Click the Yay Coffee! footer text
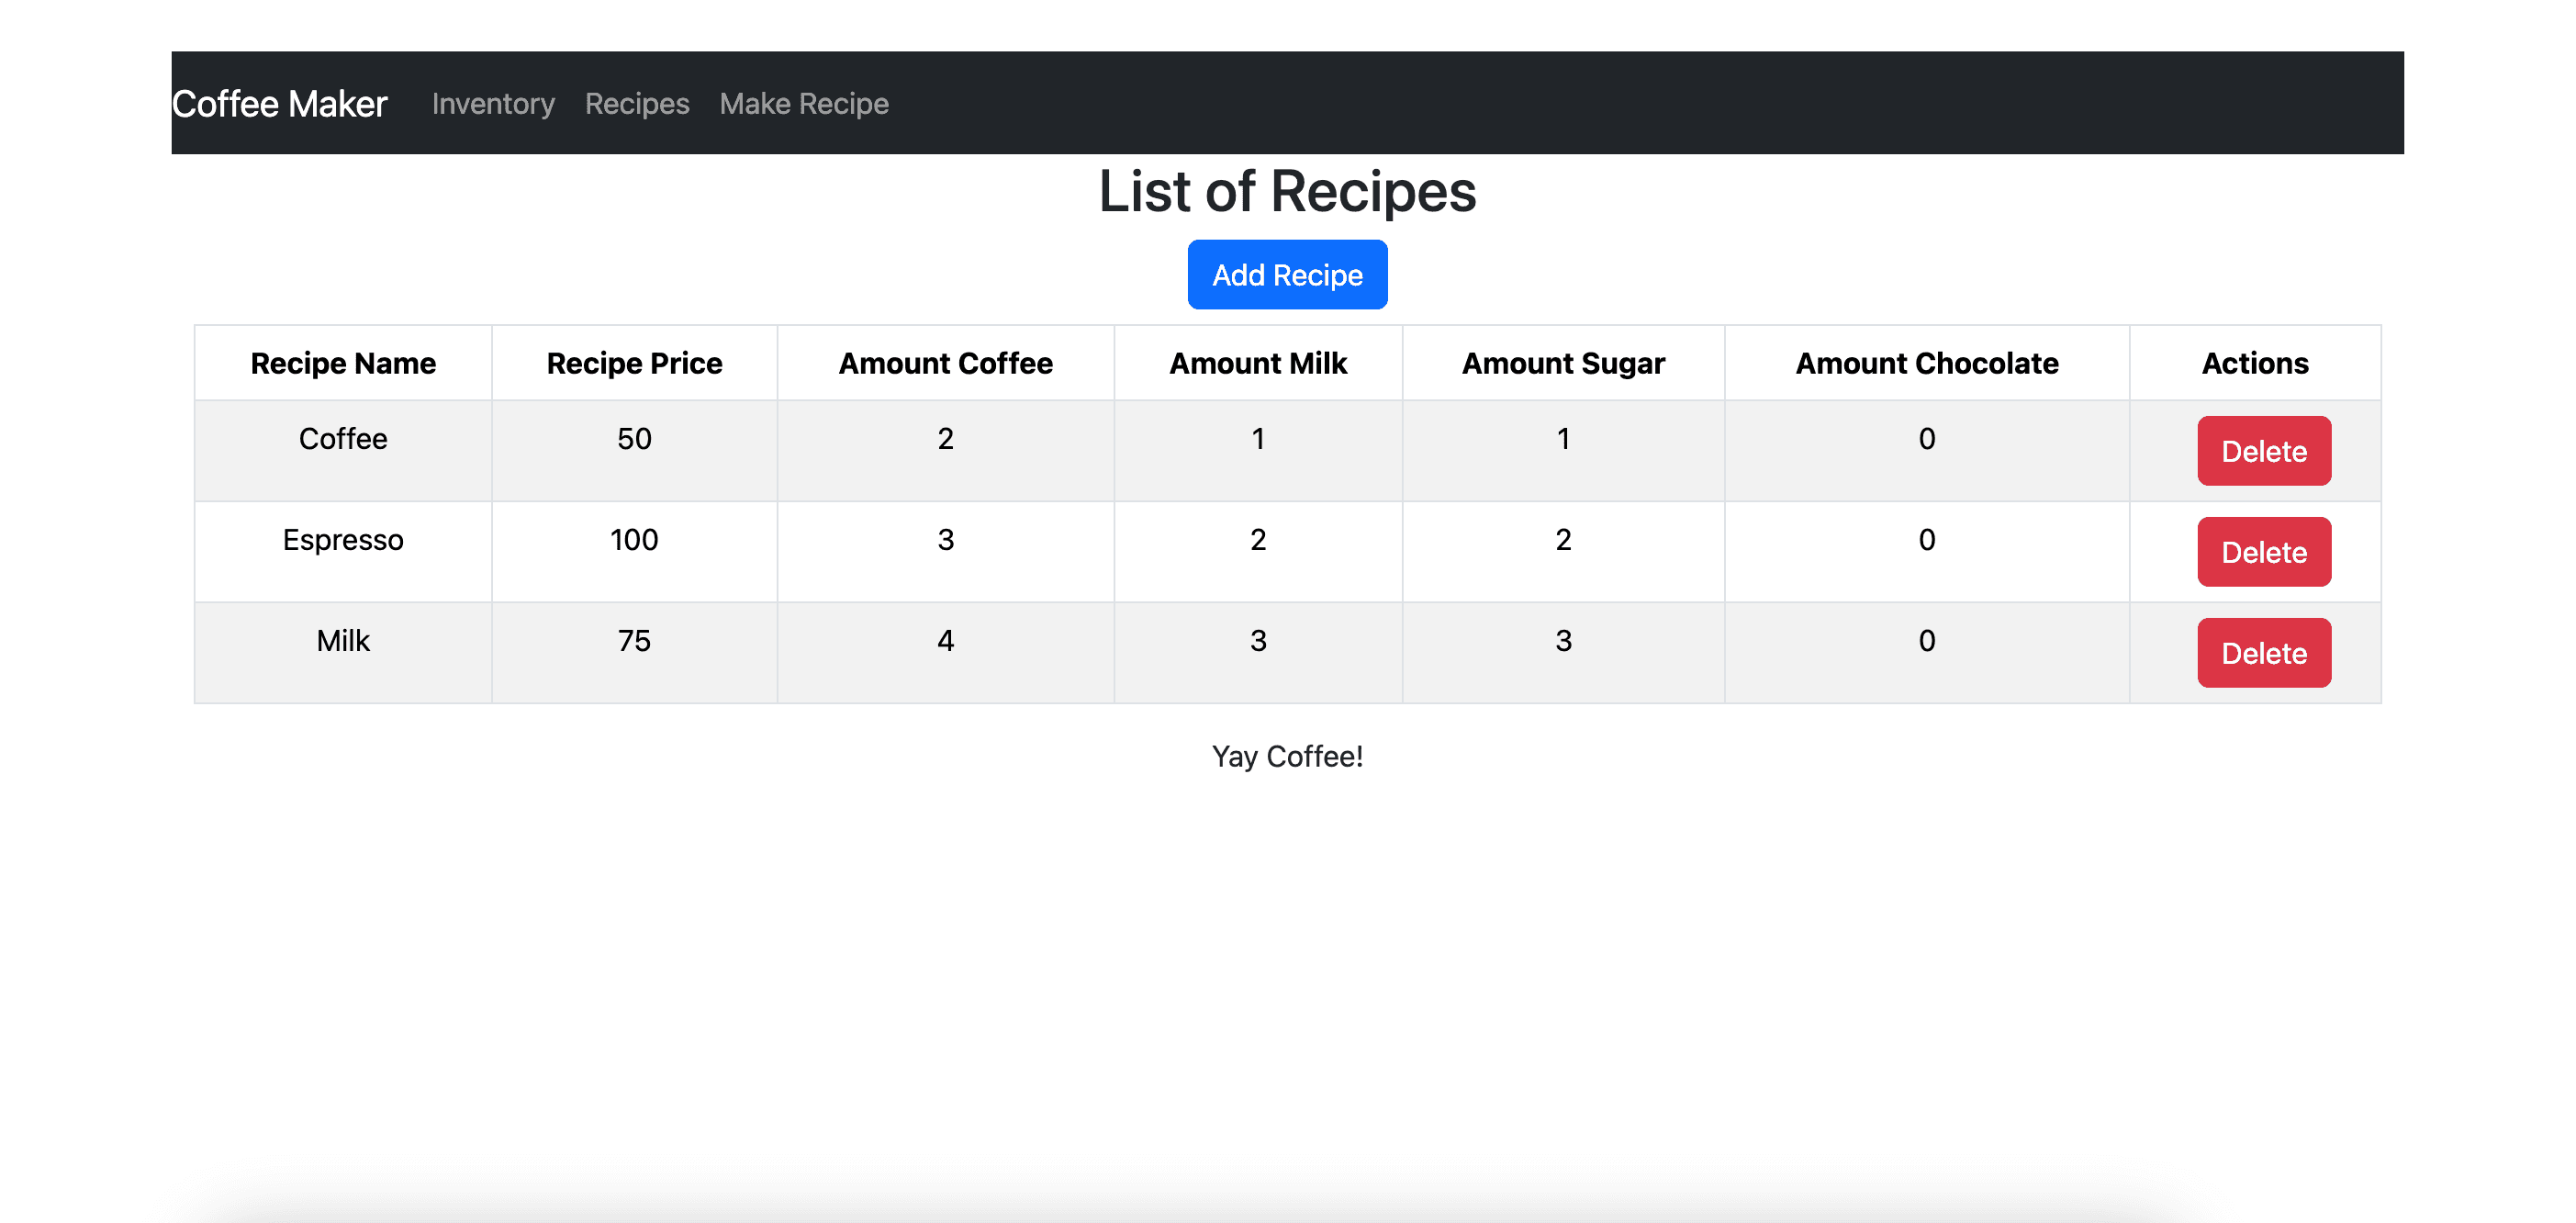This screenshot has width=2576, height=1223. [1287, 756]
